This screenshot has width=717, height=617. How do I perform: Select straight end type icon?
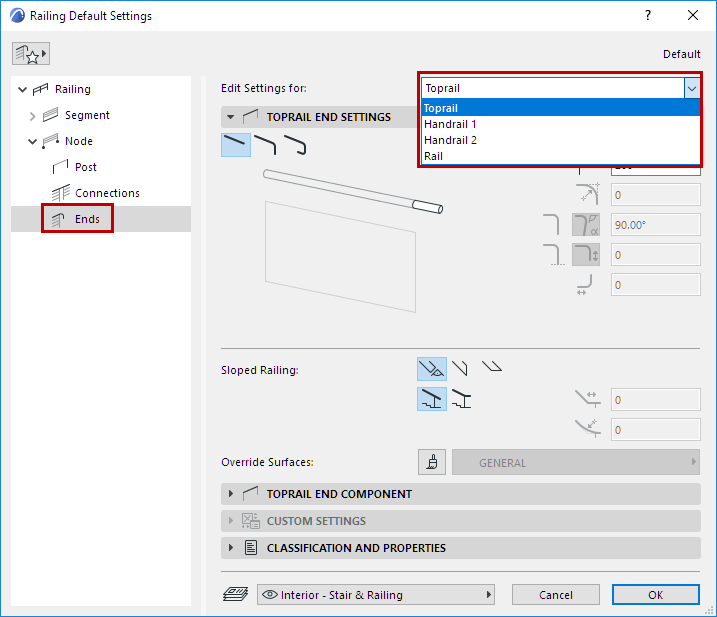click(235, 145)
